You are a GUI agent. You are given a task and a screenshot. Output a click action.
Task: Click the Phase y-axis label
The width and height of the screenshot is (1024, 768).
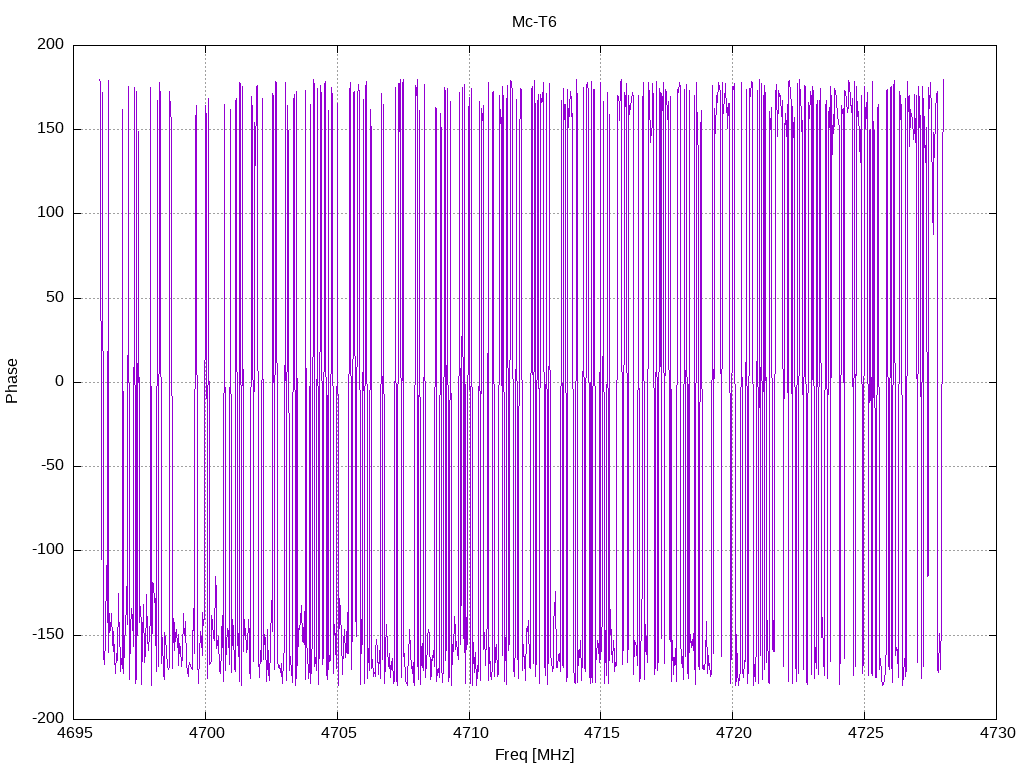[x=12, y=381]
